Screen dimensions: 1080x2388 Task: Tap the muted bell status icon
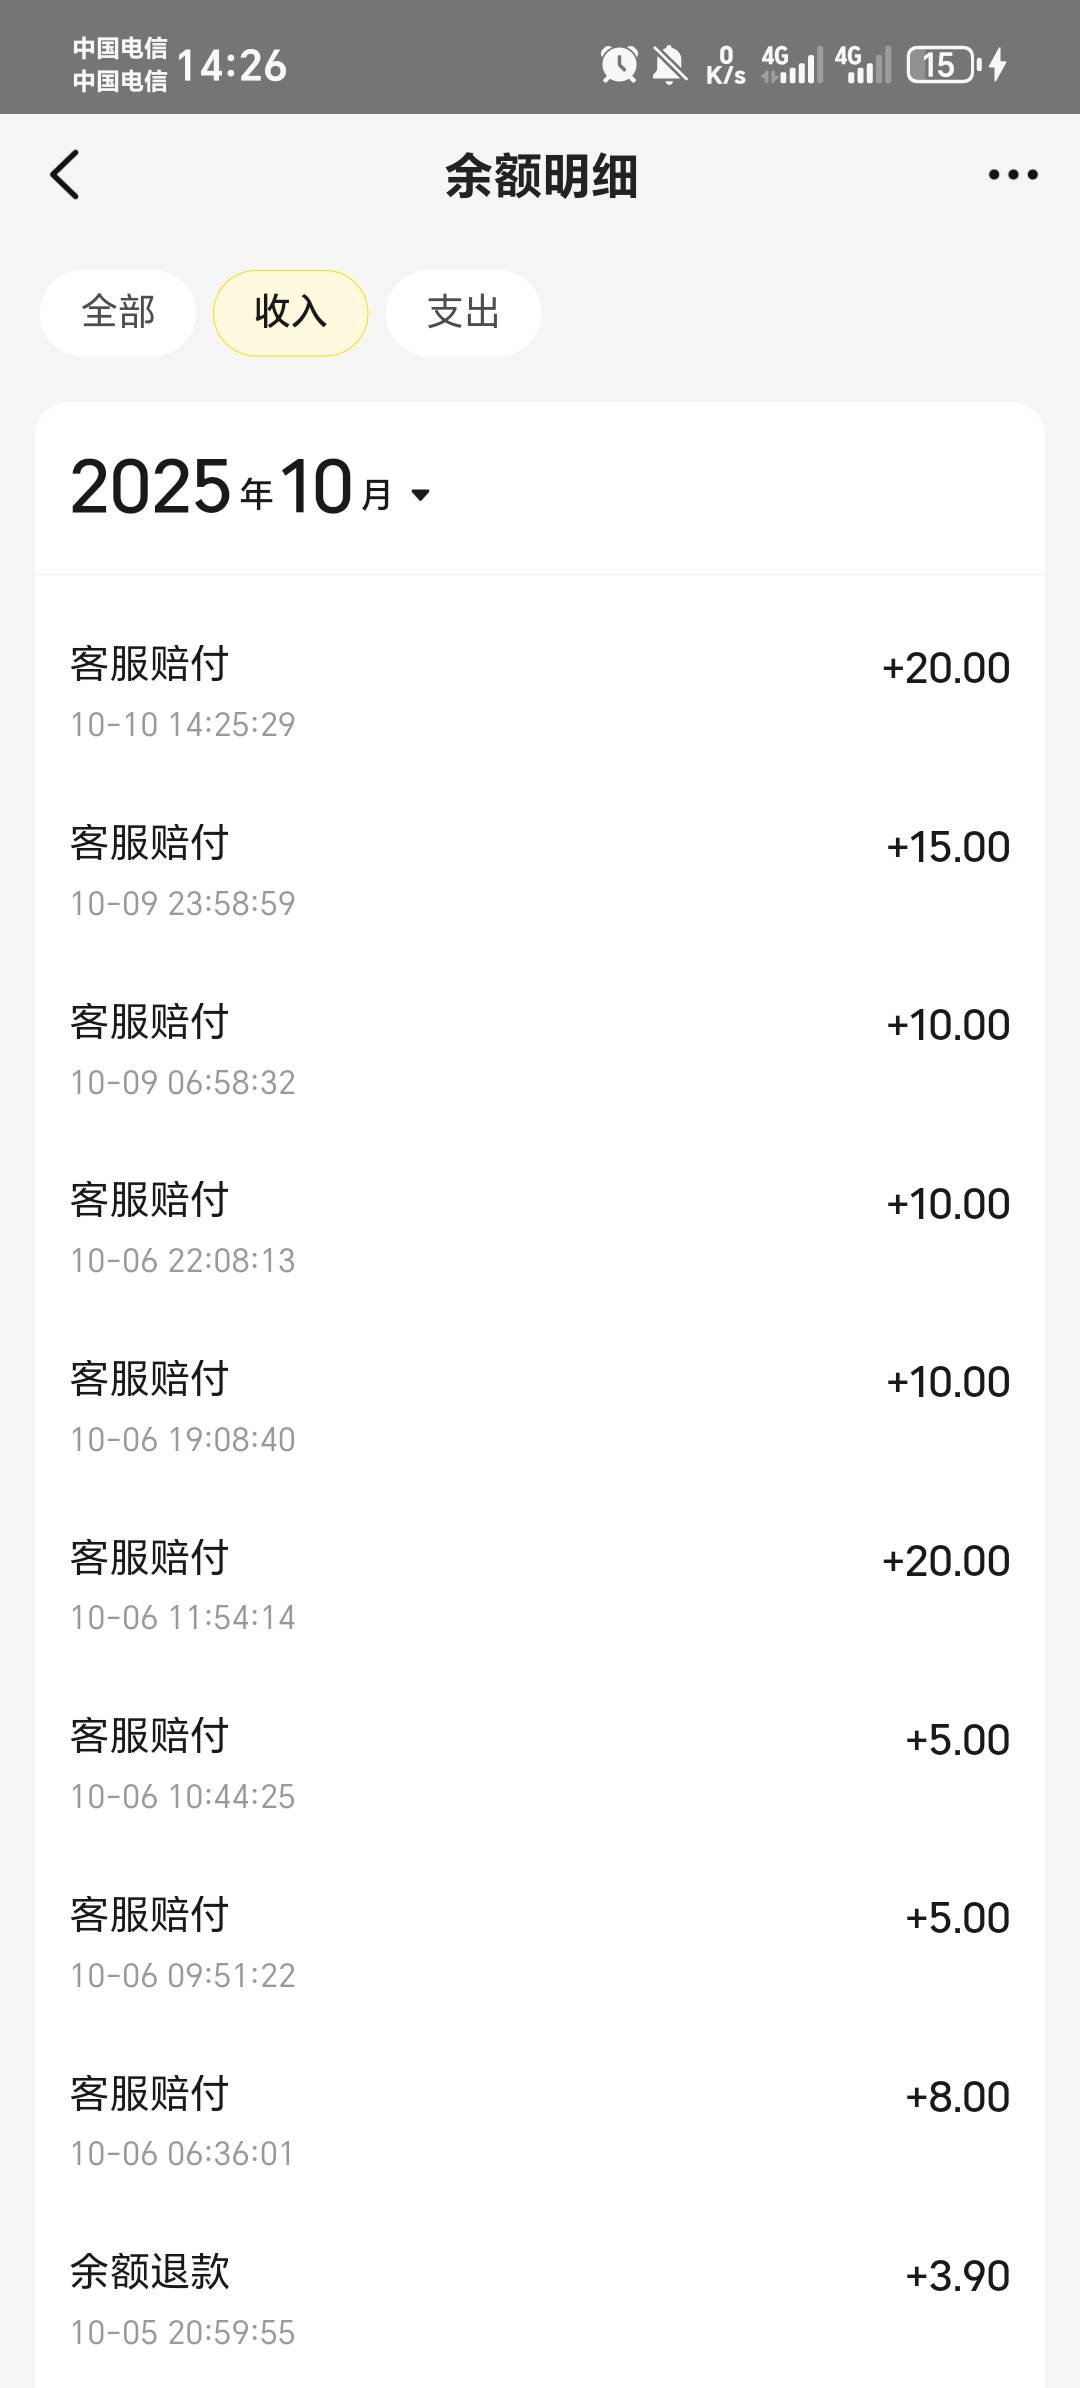coord(669,65)
